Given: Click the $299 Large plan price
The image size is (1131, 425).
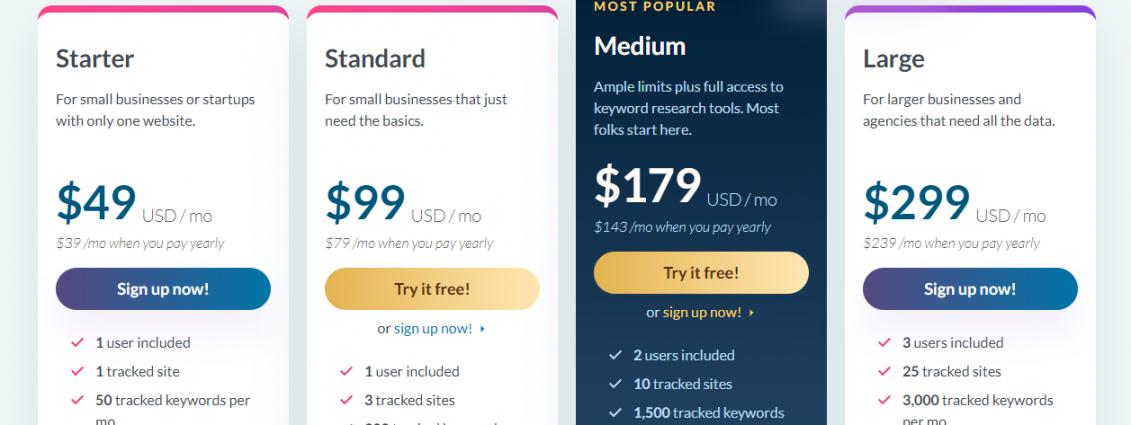Looking at the screenshot, I should coord(916,201).
